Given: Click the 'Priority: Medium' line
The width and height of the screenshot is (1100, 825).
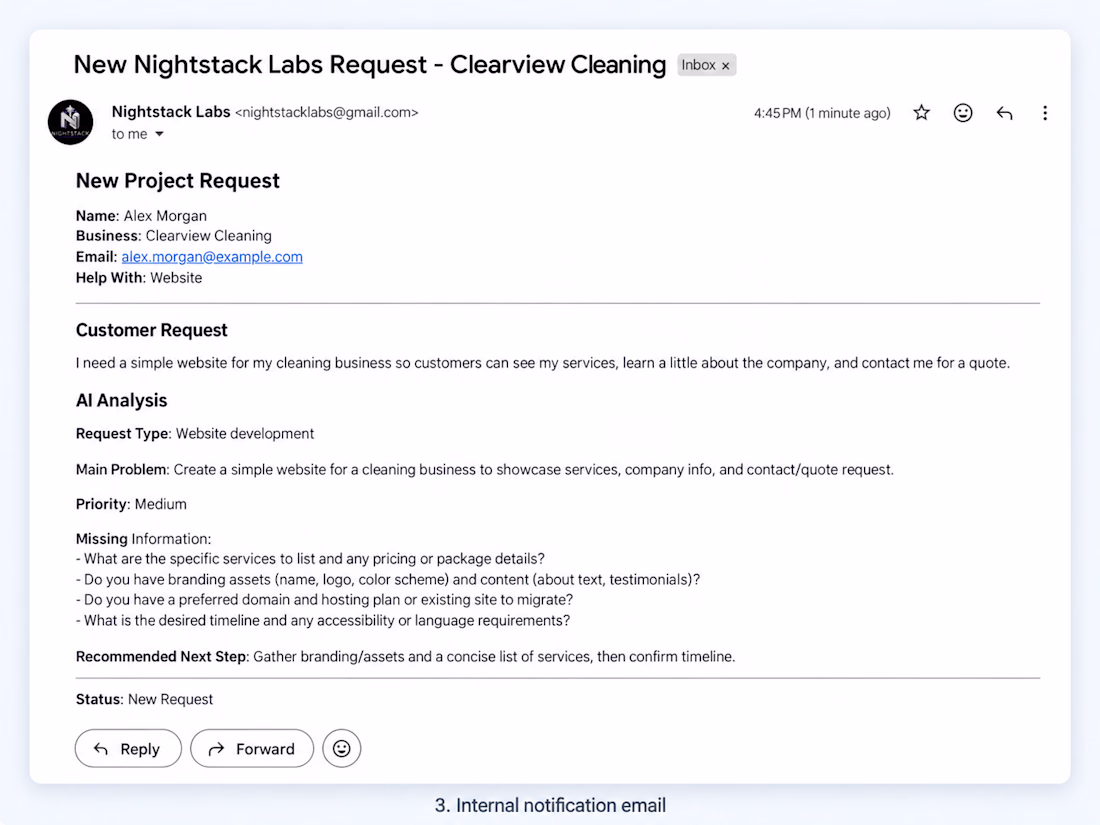Looking at the screenshot, I should (131, 504).
